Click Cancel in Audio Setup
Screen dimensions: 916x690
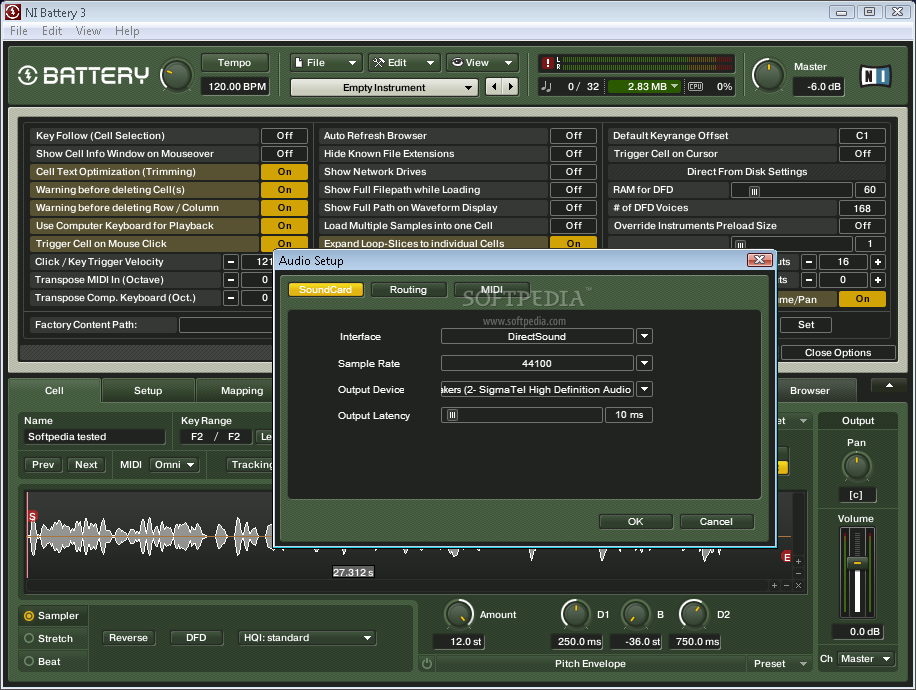click(x=716, y=522)
